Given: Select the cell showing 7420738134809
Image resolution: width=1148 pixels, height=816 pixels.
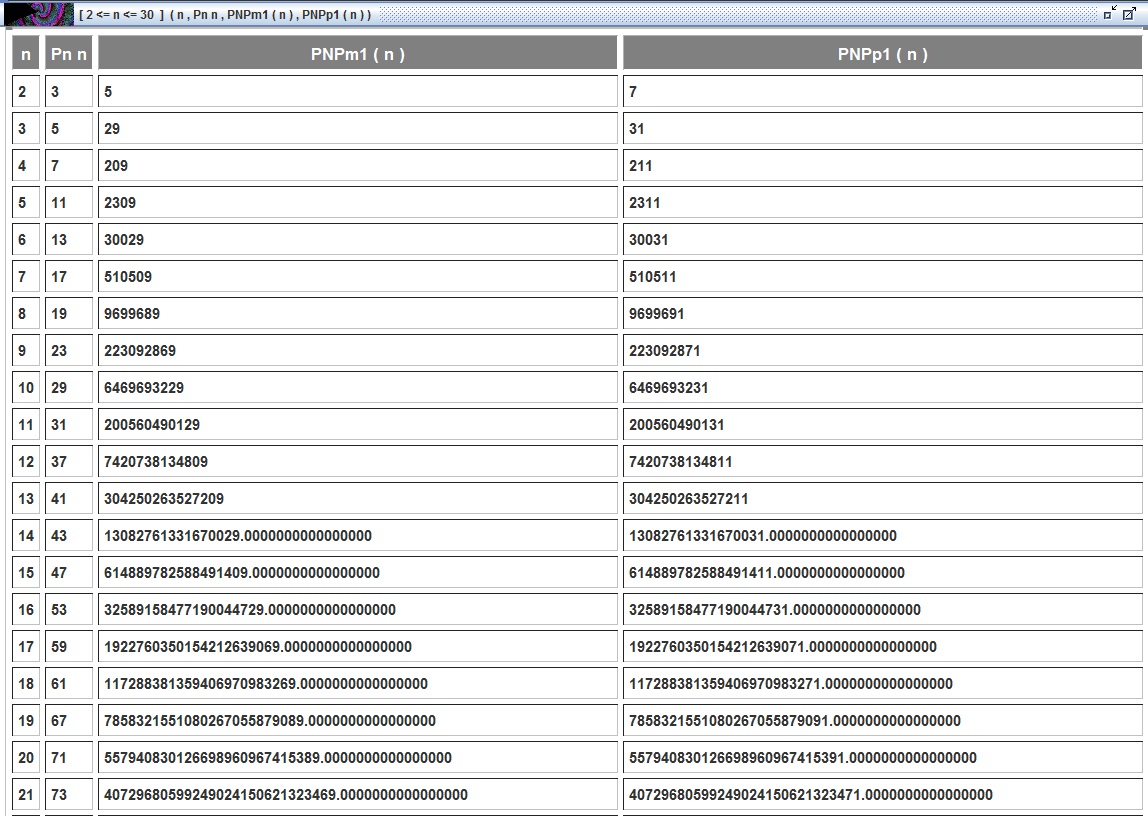Looking at the screenshot, I should 358,462.
